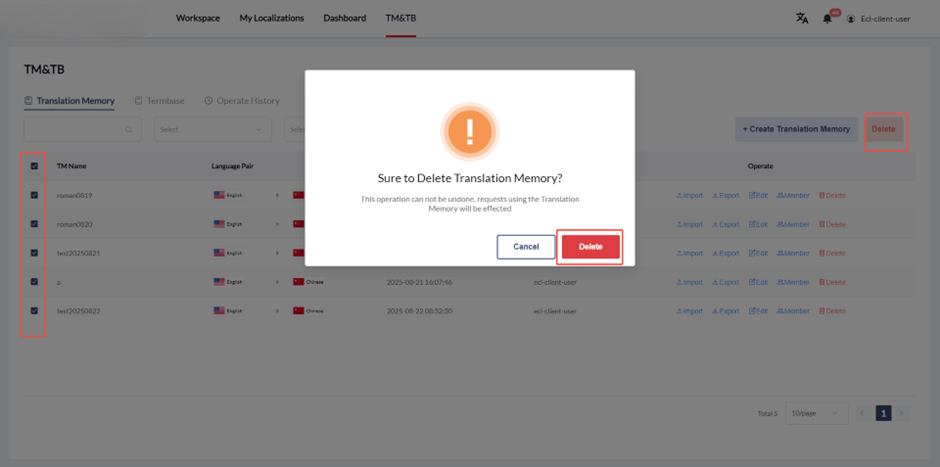Open the notifications bell icon
The image size is (940, 467).
point(827,18)
